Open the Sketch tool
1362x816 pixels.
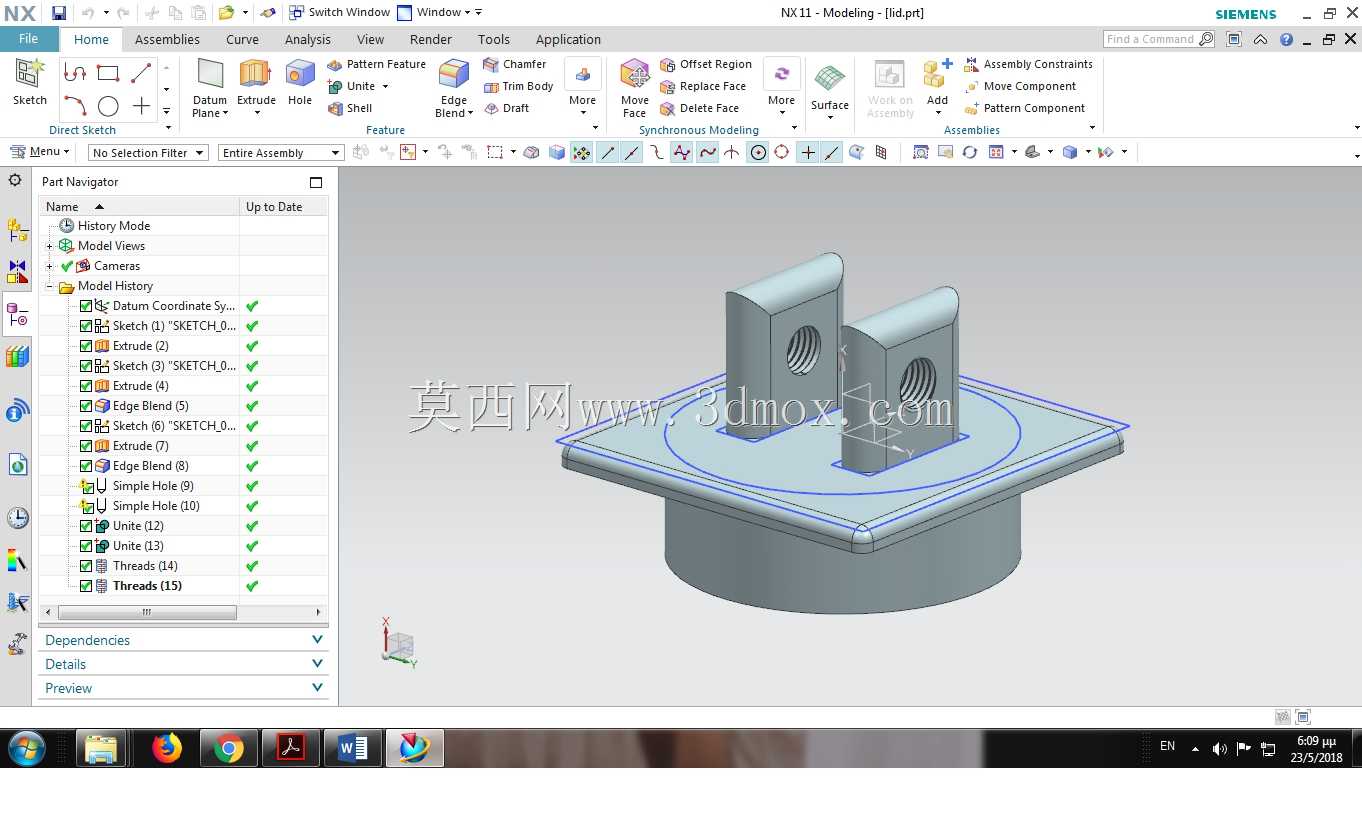[30, 82]
